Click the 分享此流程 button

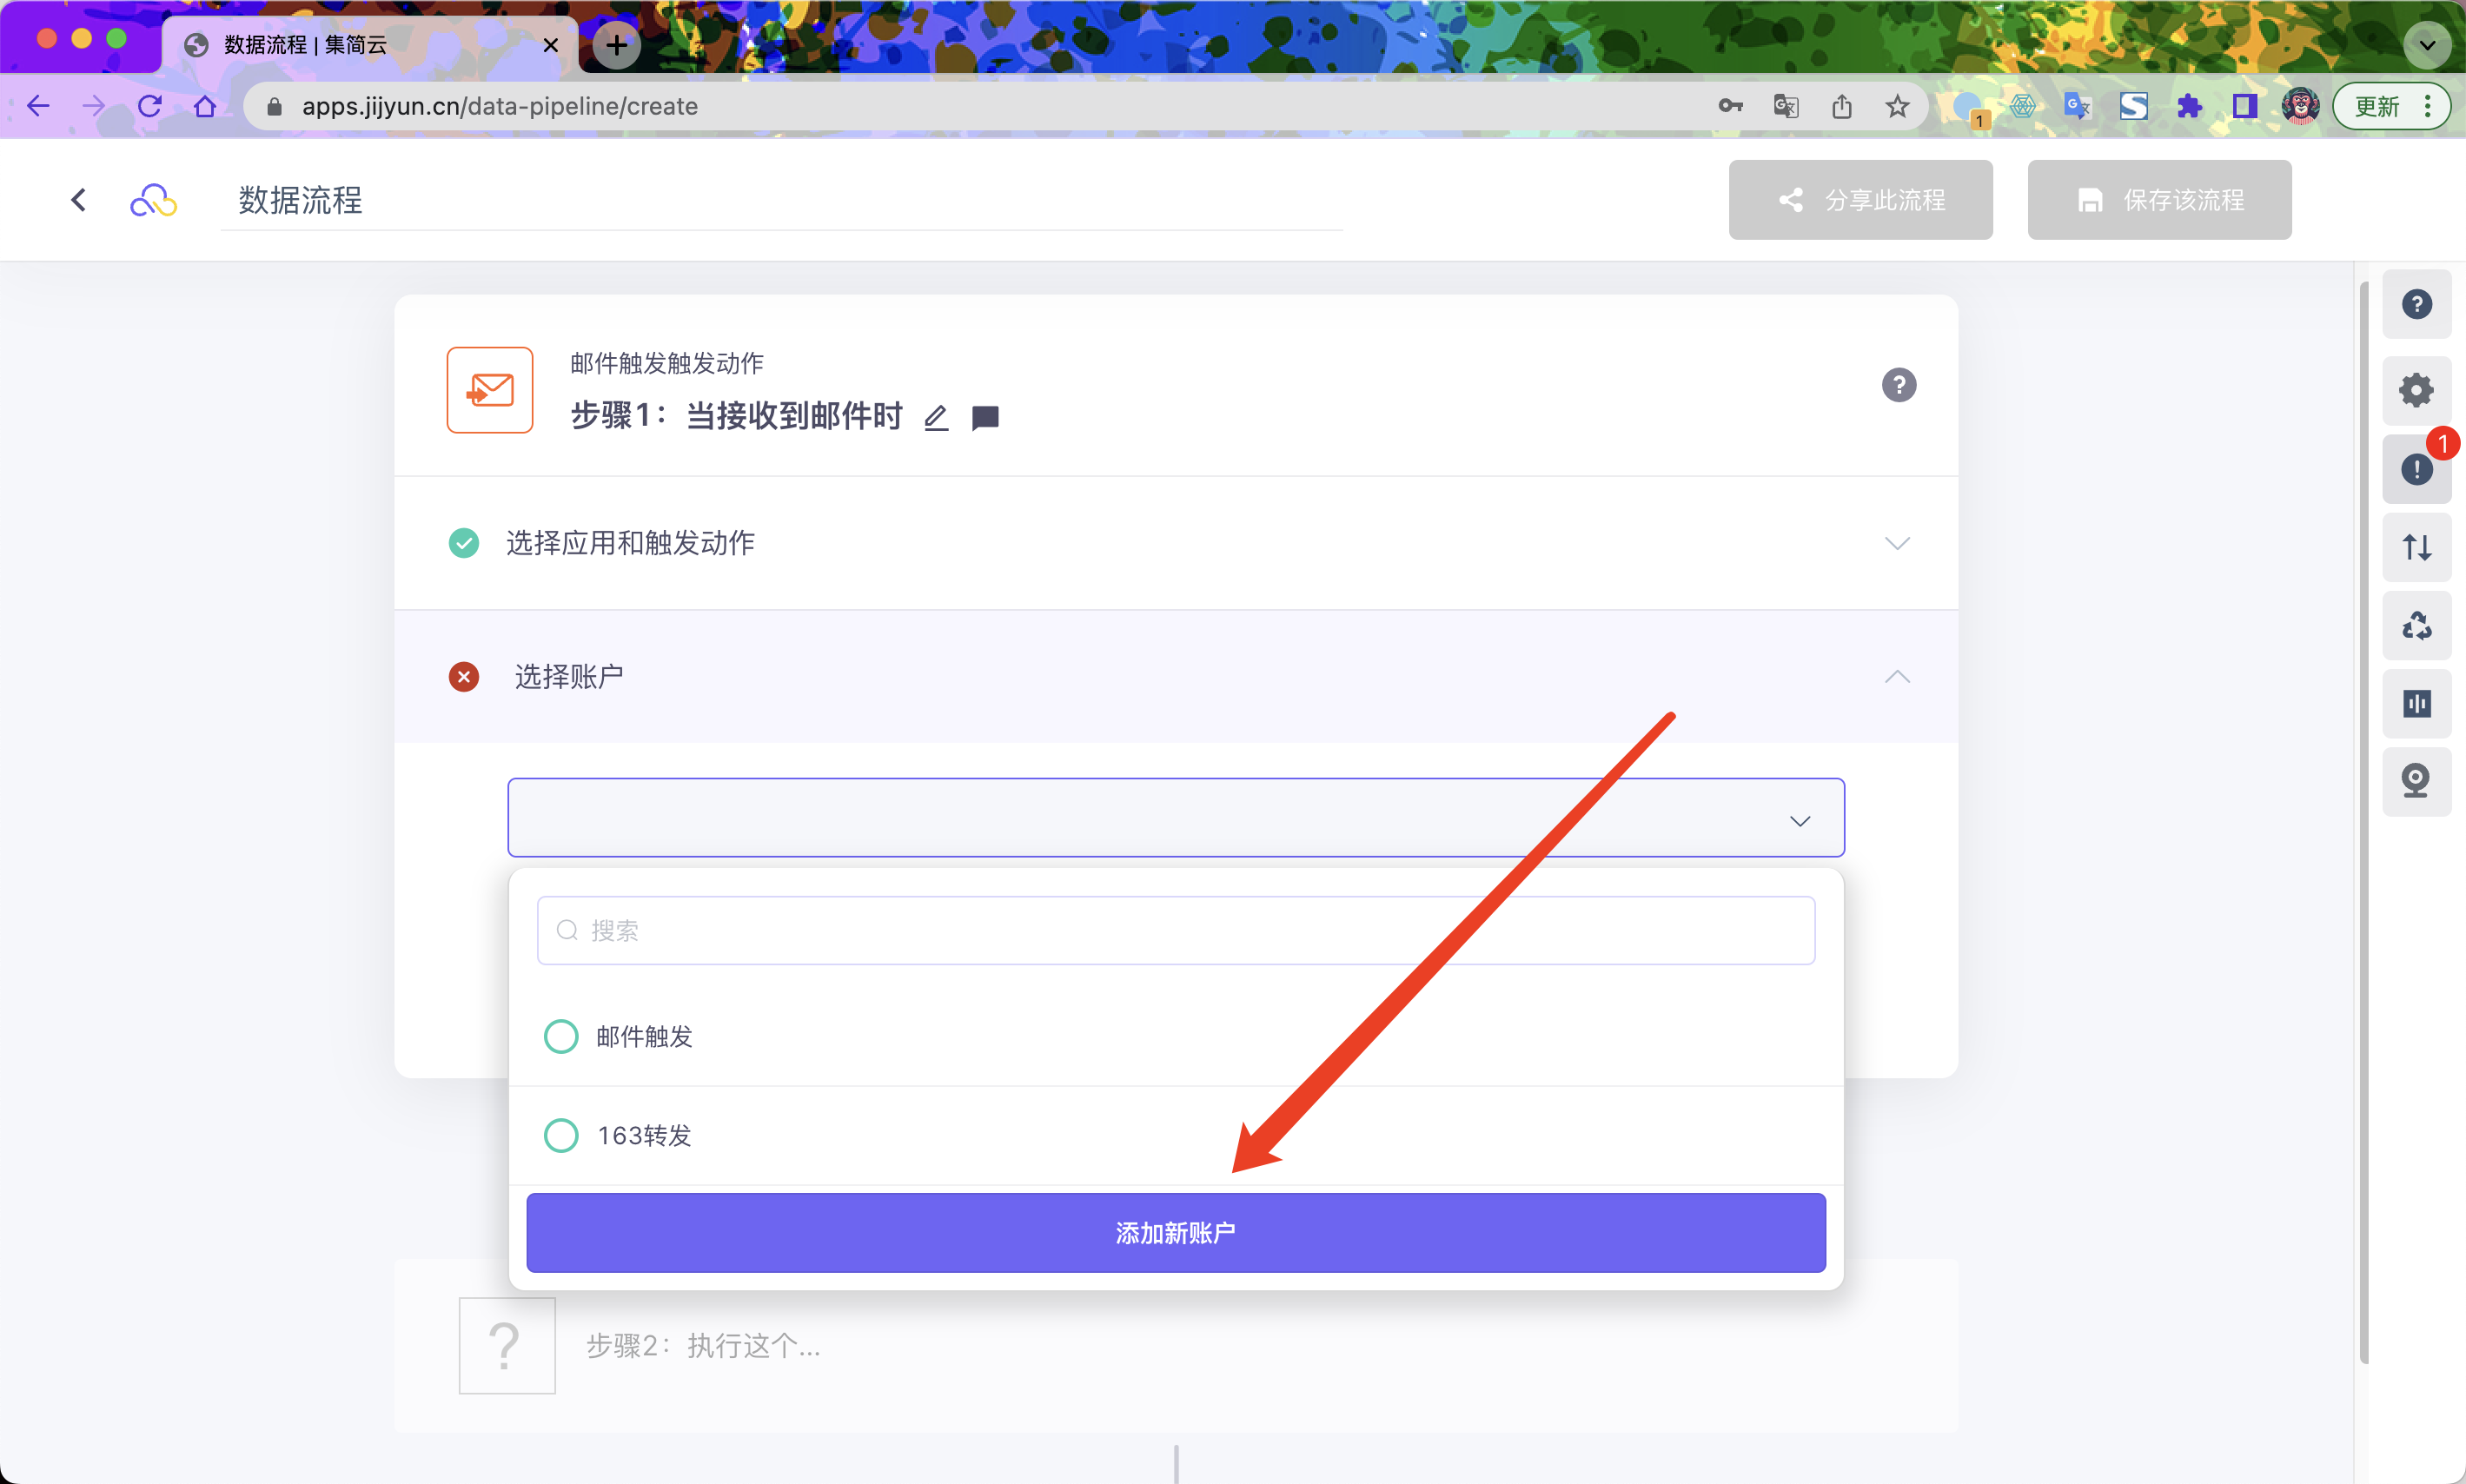pos(1860,200)
